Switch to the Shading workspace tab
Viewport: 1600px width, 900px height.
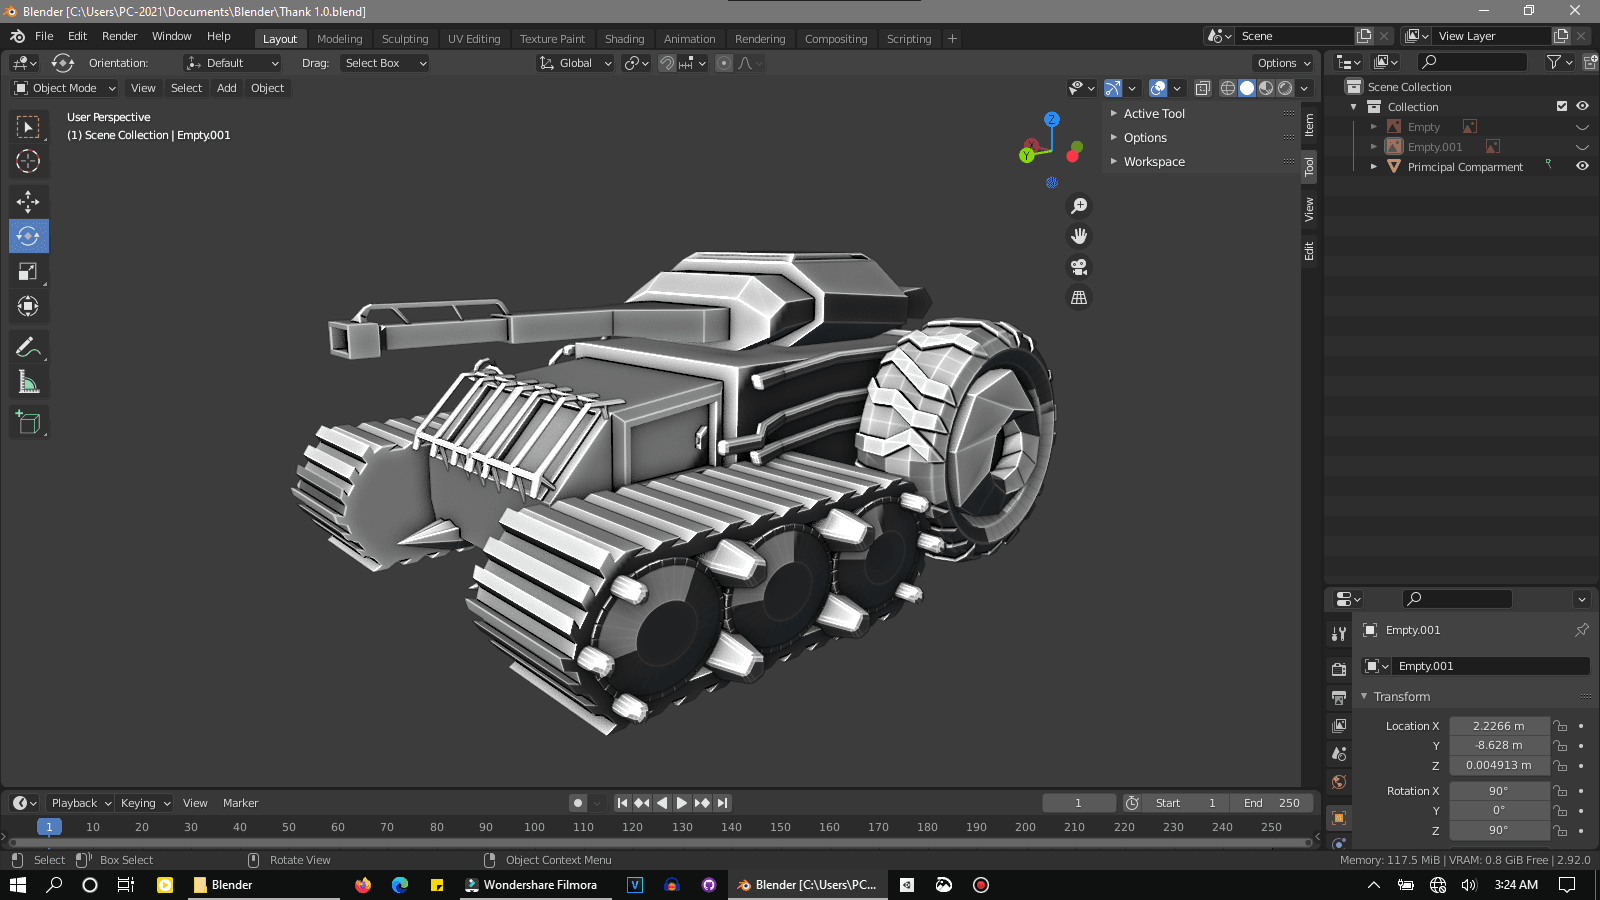tap(624, 39)
